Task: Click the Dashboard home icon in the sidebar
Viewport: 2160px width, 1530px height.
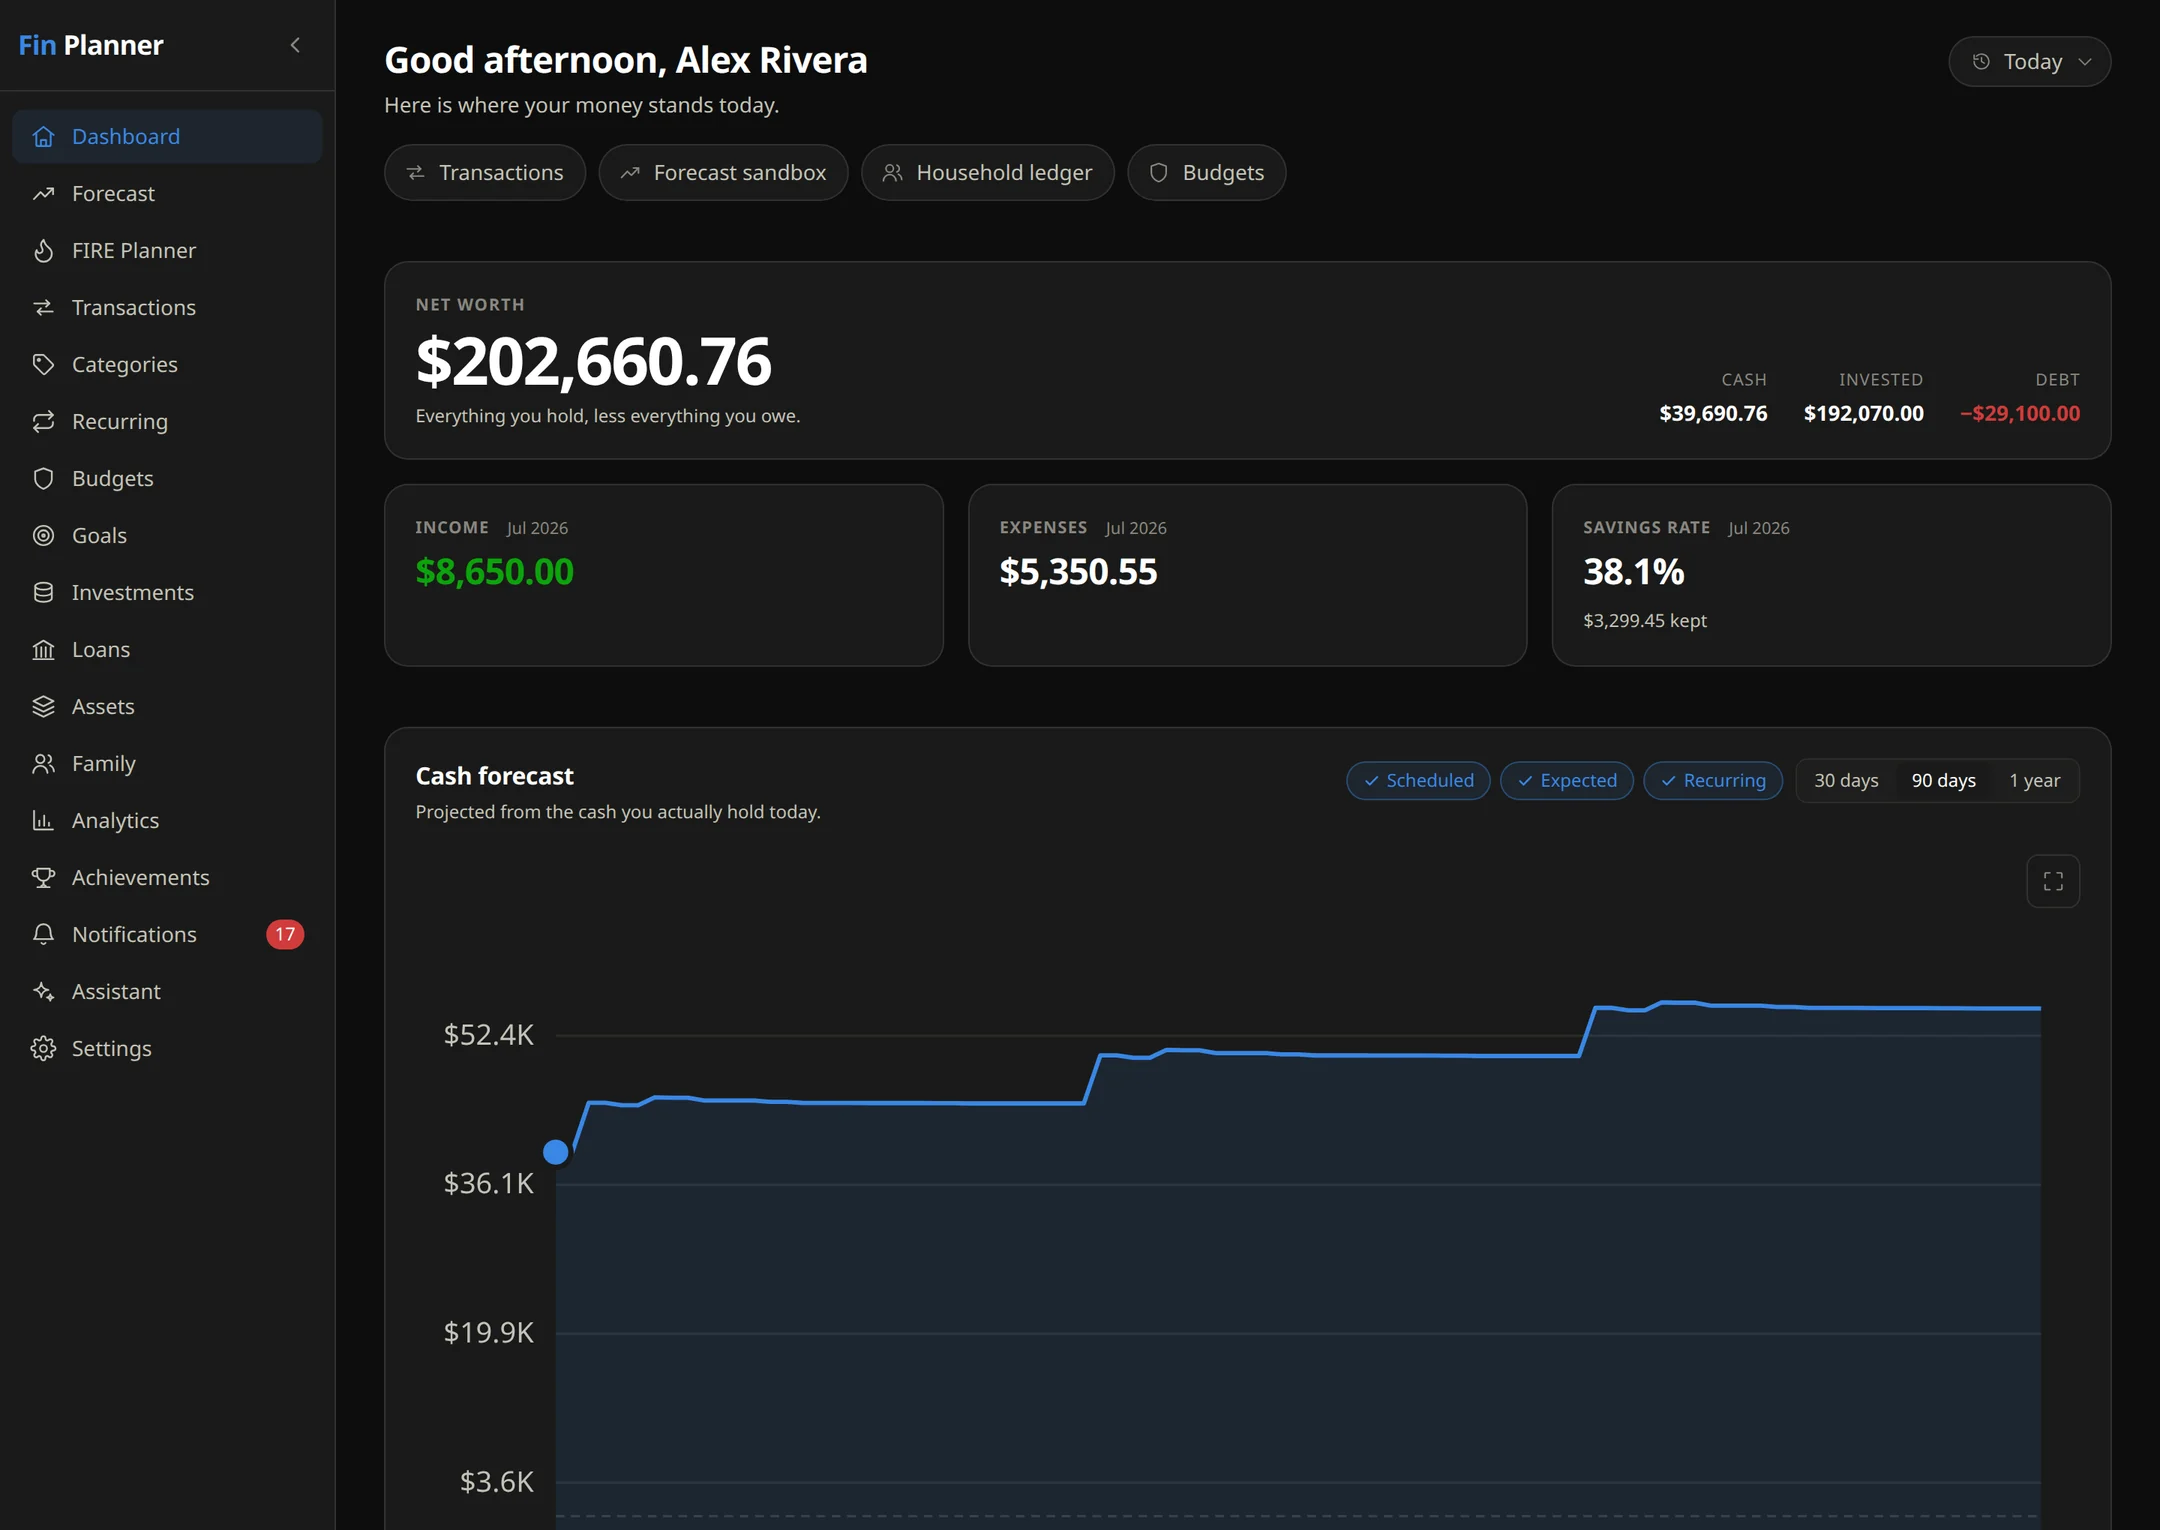Action: coord(43,137)
